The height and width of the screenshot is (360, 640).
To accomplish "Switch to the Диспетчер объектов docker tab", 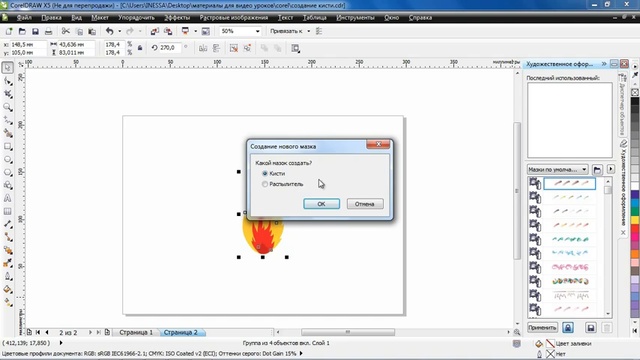I will coord(622,106).
